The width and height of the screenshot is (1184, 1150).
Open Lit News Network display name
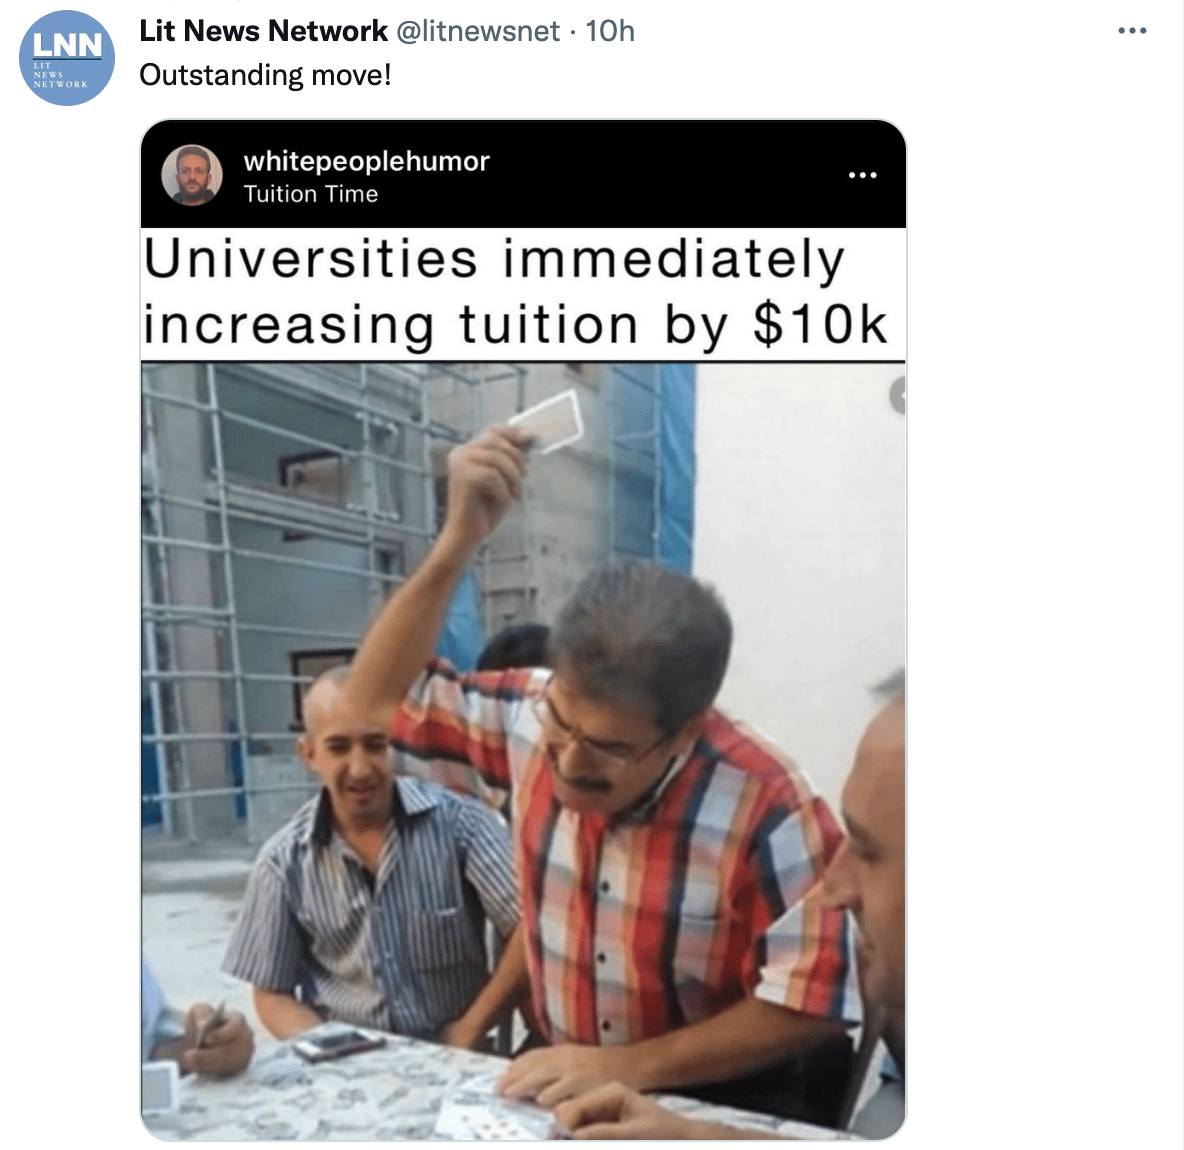coord(264,31)
